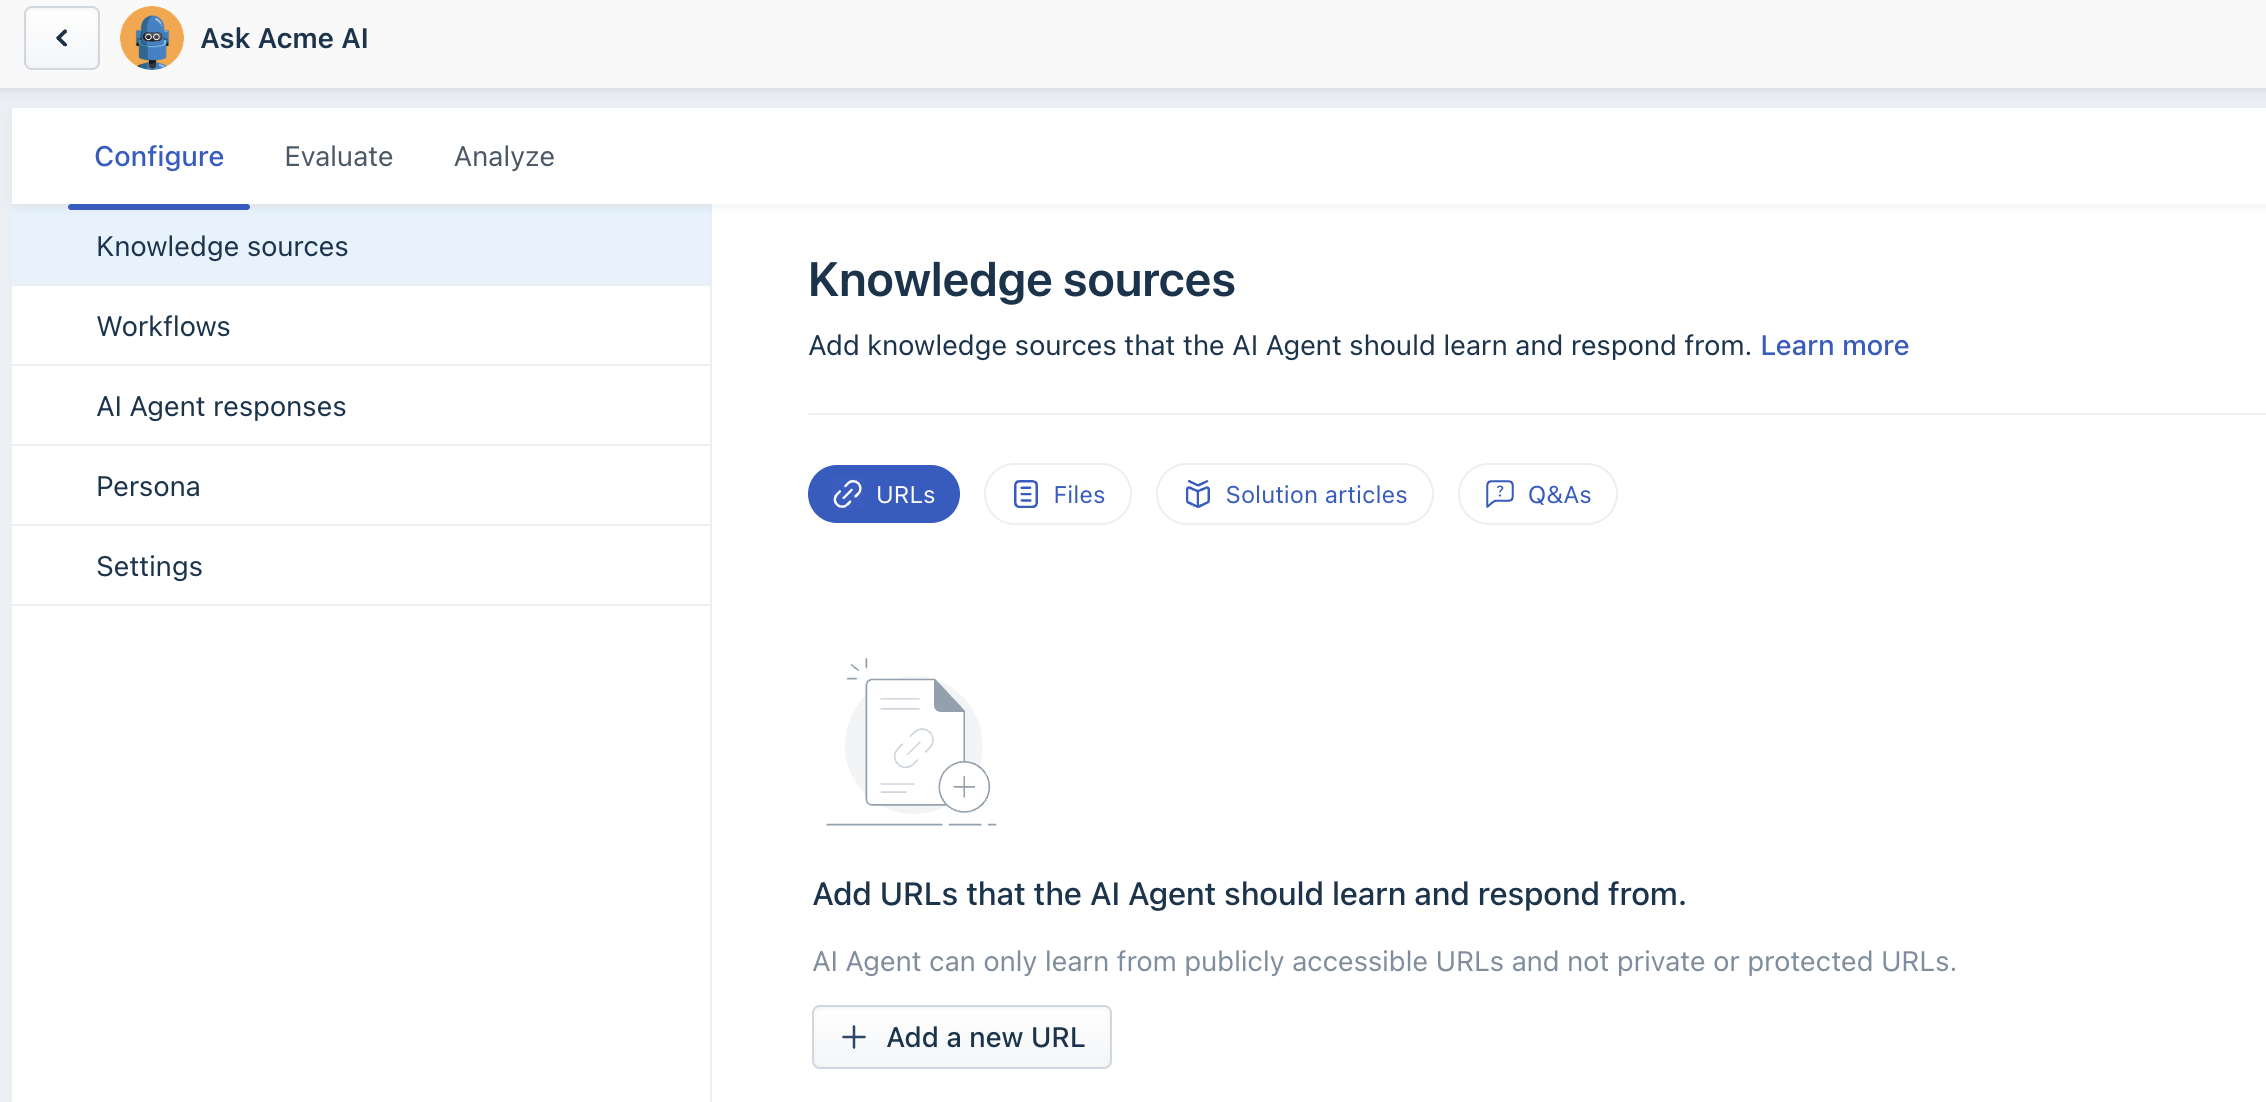
Task: Switch to the Analyze tab
Action: [x=504, y=156]
